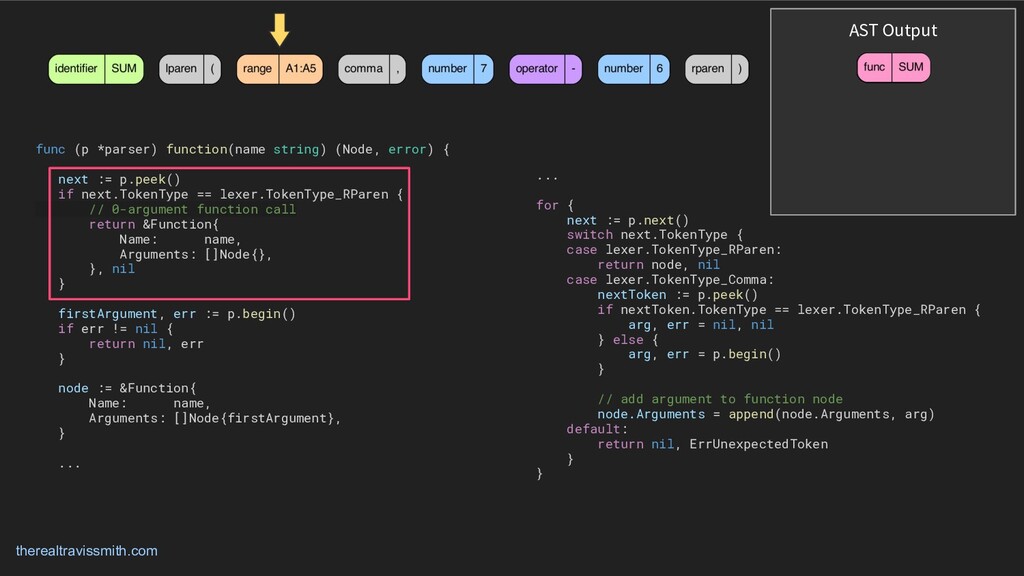Click the 'if err != nil {' line
Viewport: 1024px width, 576px height.
[115, 328]
